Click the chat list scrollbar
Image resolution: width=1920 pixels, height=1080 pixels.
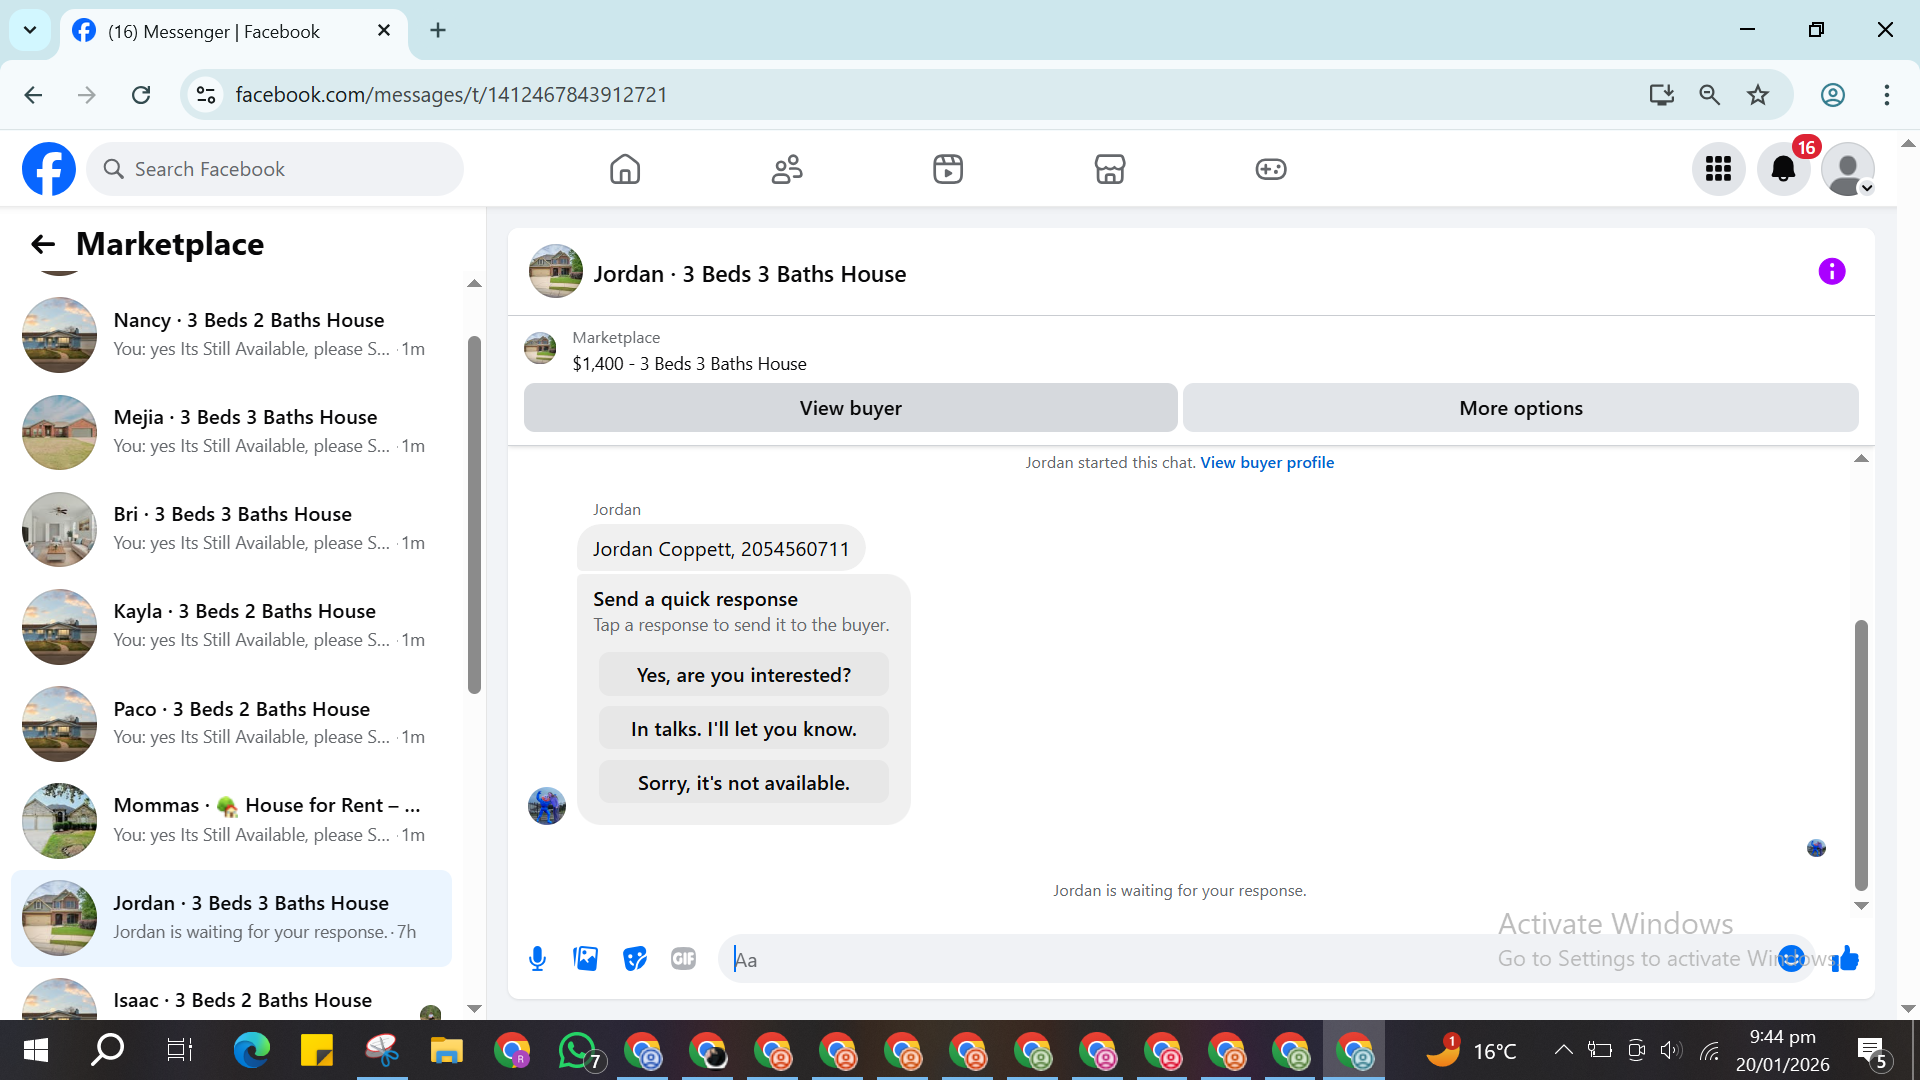pyautogui.click(x=474, y=515)
